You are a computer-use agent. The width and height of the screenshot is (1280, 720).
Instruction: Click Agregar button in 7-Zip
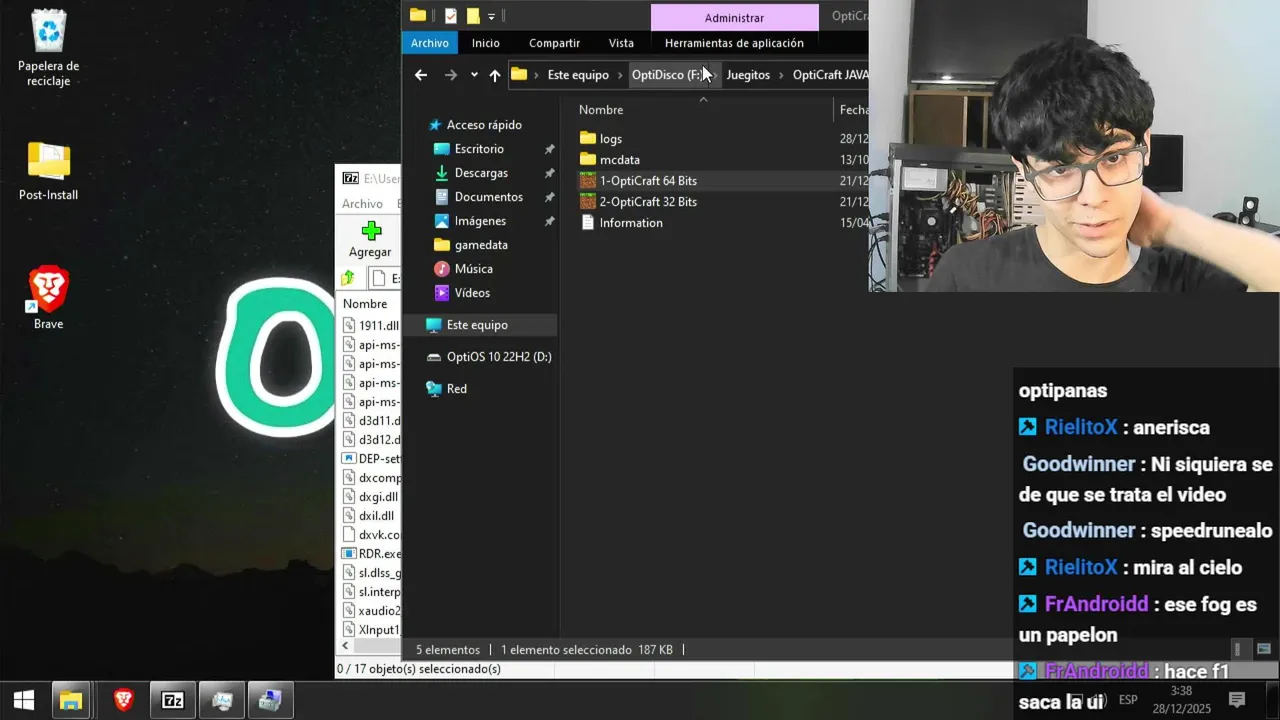click(x=370, y=241)
